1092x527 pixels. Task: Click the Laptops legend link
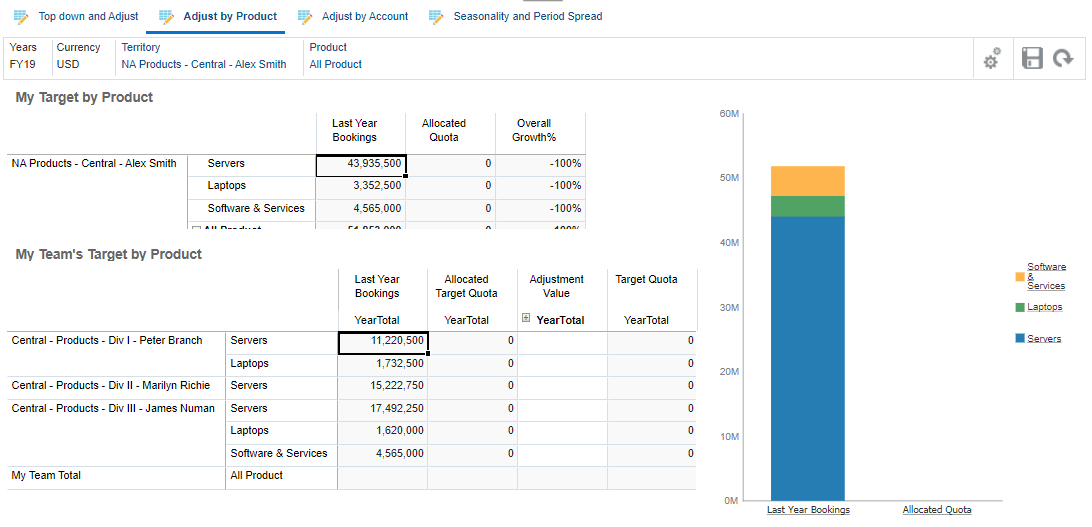click(x=1044, y=307)
